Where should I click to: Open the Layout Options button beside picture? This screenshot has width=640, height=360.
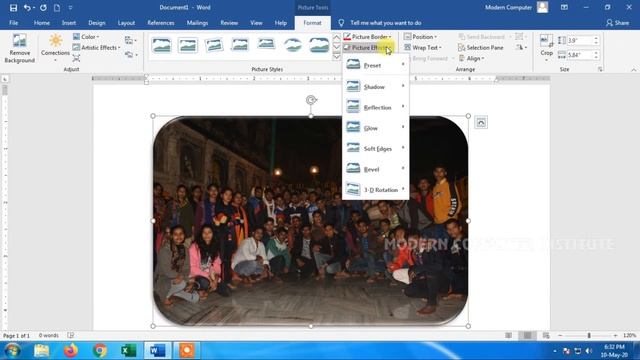point(481,122)
